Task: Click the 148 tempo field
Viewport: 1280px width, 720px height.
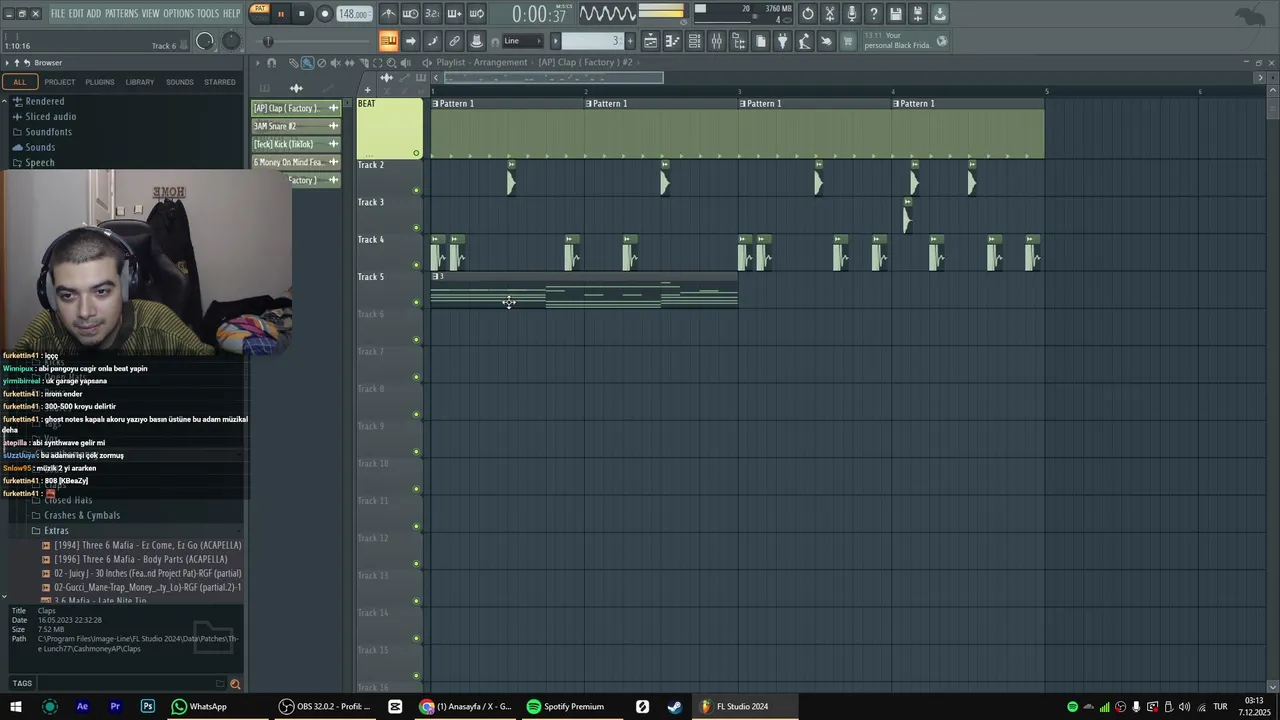Action: point(355,14)
